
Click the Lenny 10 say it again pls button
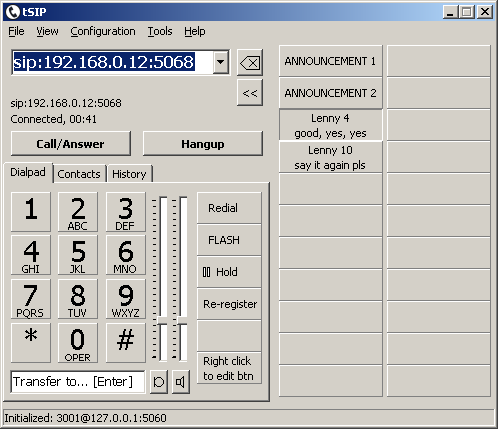click(x=330, y=157)
